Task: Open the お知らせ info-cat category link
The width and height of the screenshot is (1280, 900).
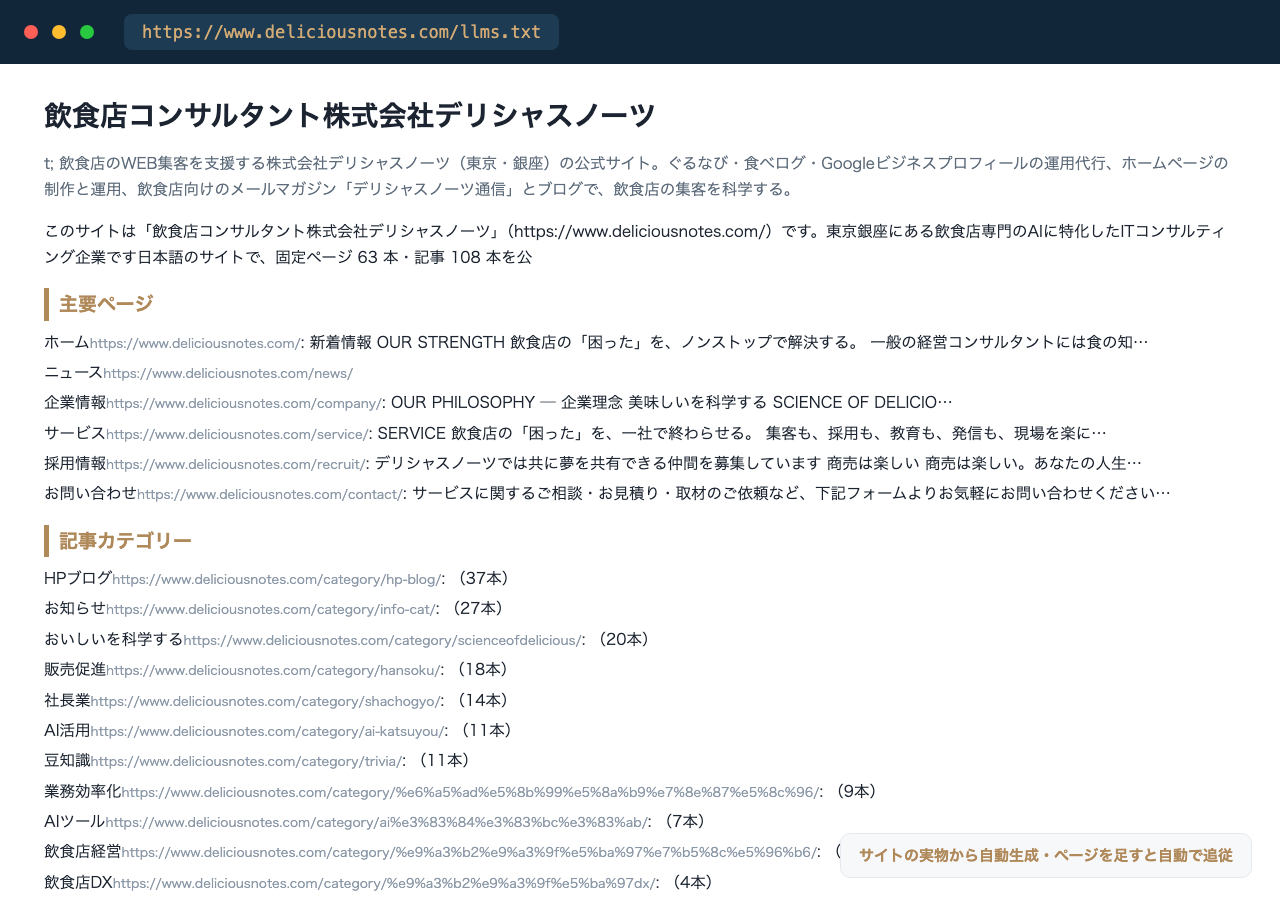Action: click(x=271, y=609)
